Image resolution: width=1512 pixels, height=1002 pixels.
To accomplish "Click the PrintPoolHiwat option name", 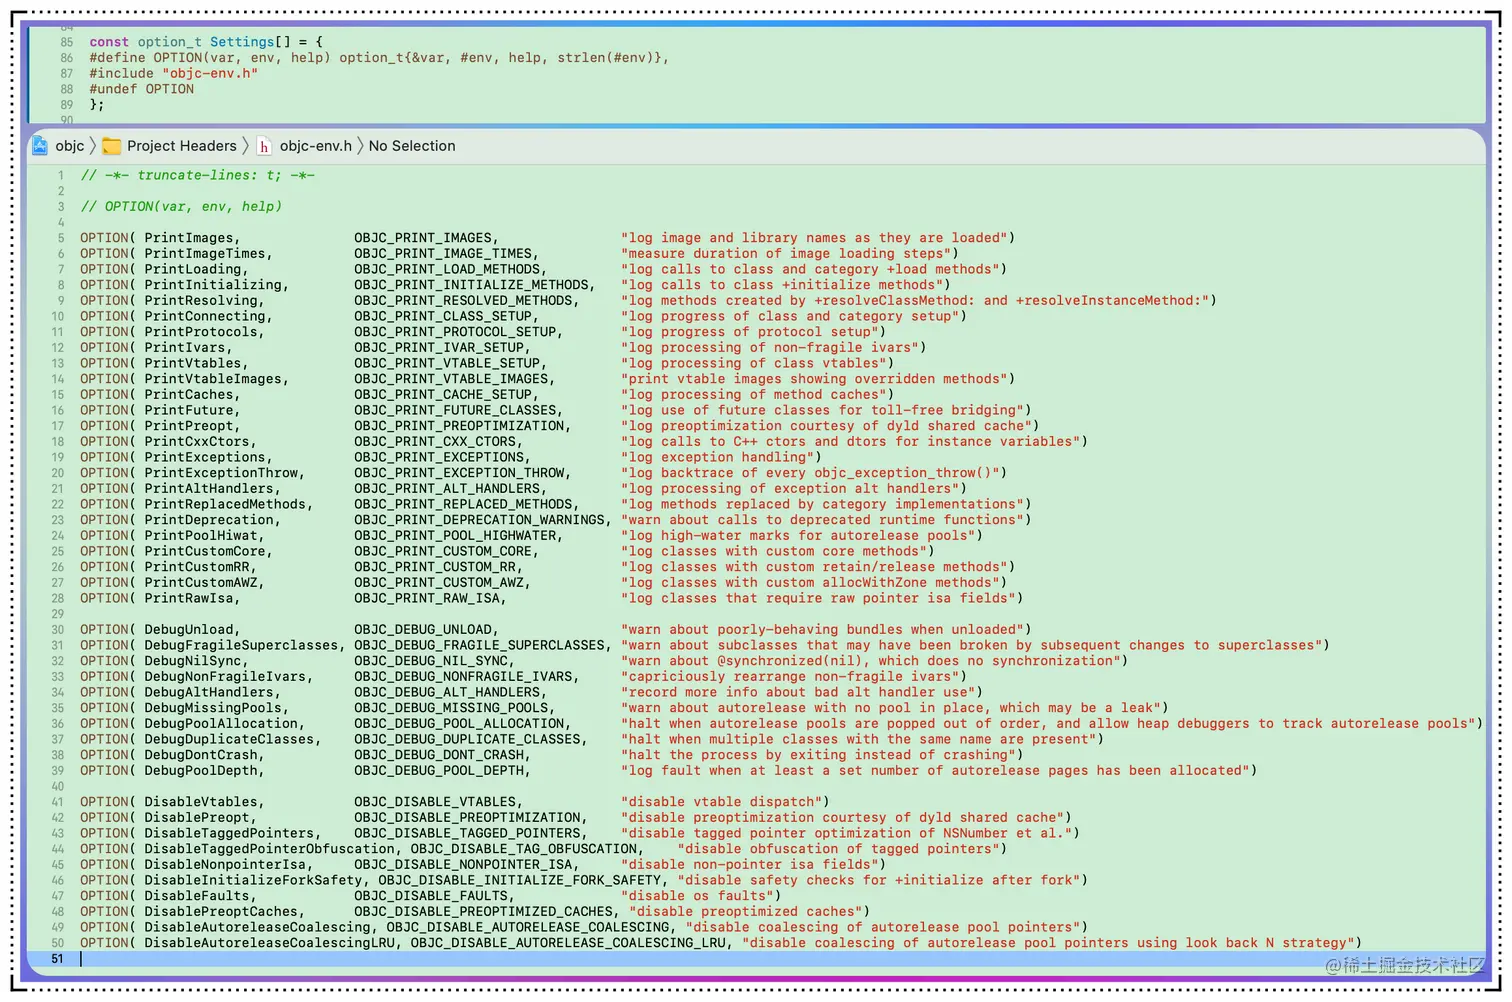I will (x=201, y=536).
